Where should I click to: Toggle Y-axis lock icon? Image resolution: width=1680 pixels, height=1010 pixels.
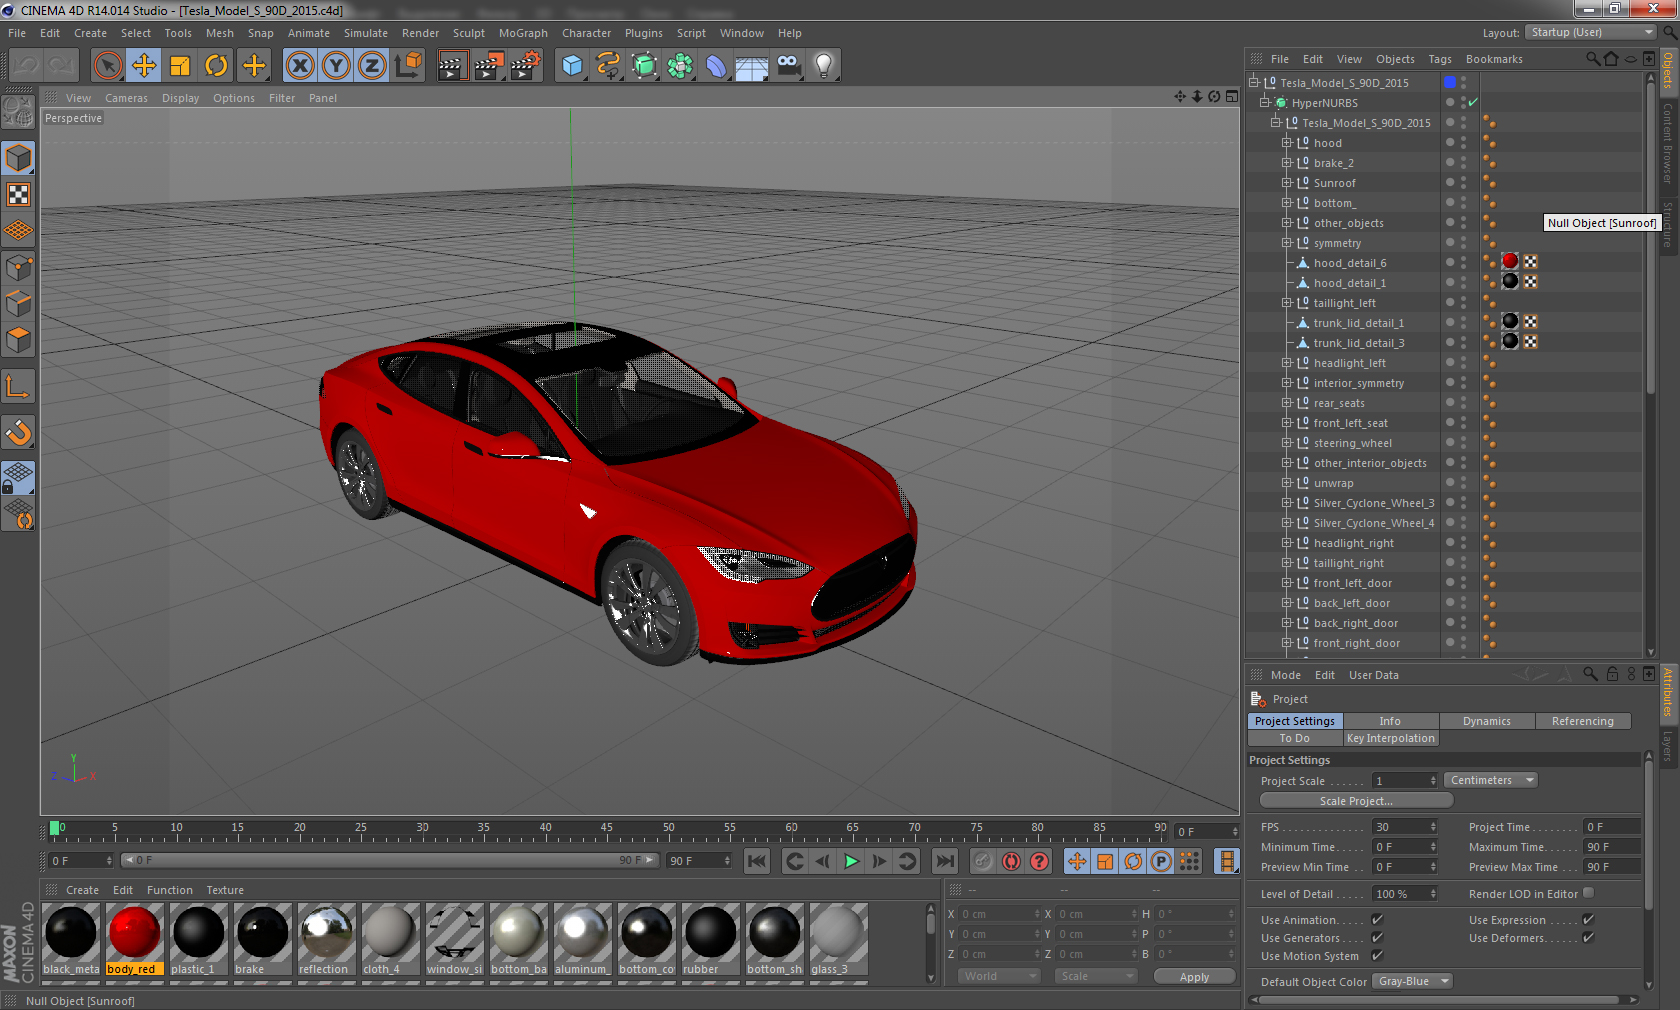click(336, 66)
